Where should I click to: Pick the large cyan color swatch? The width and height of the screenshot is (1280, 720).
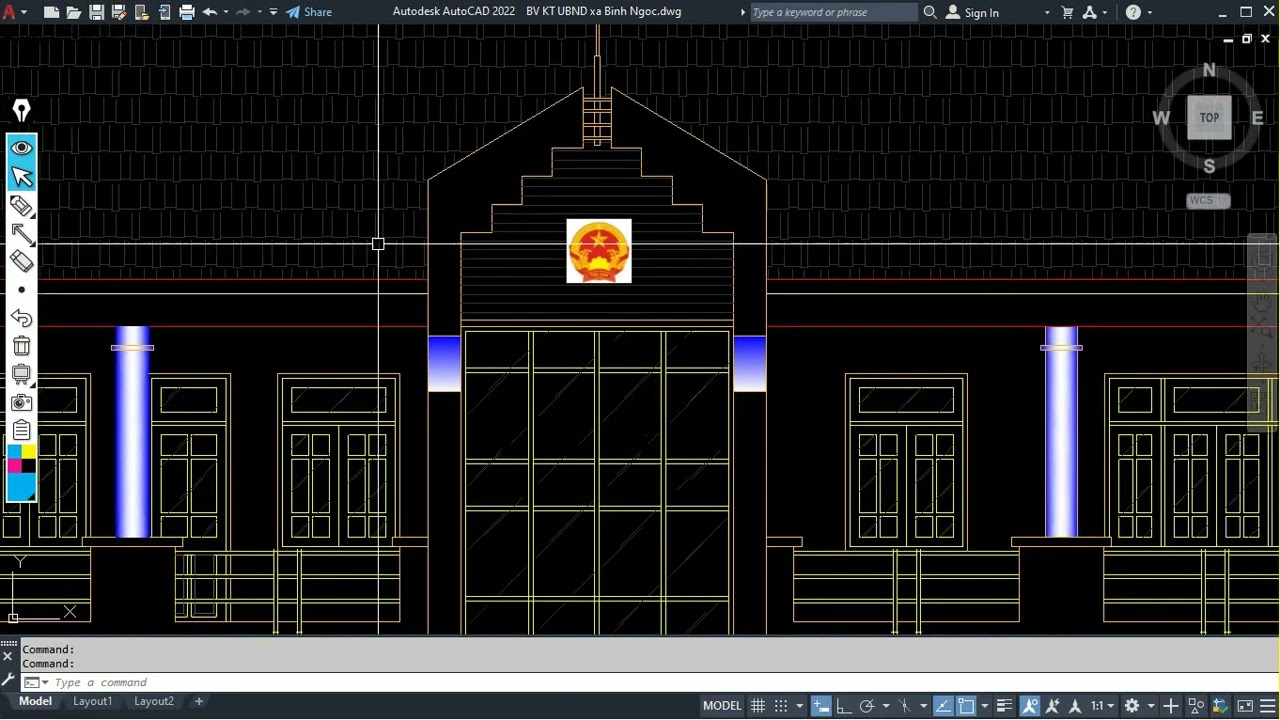(21, 487)
